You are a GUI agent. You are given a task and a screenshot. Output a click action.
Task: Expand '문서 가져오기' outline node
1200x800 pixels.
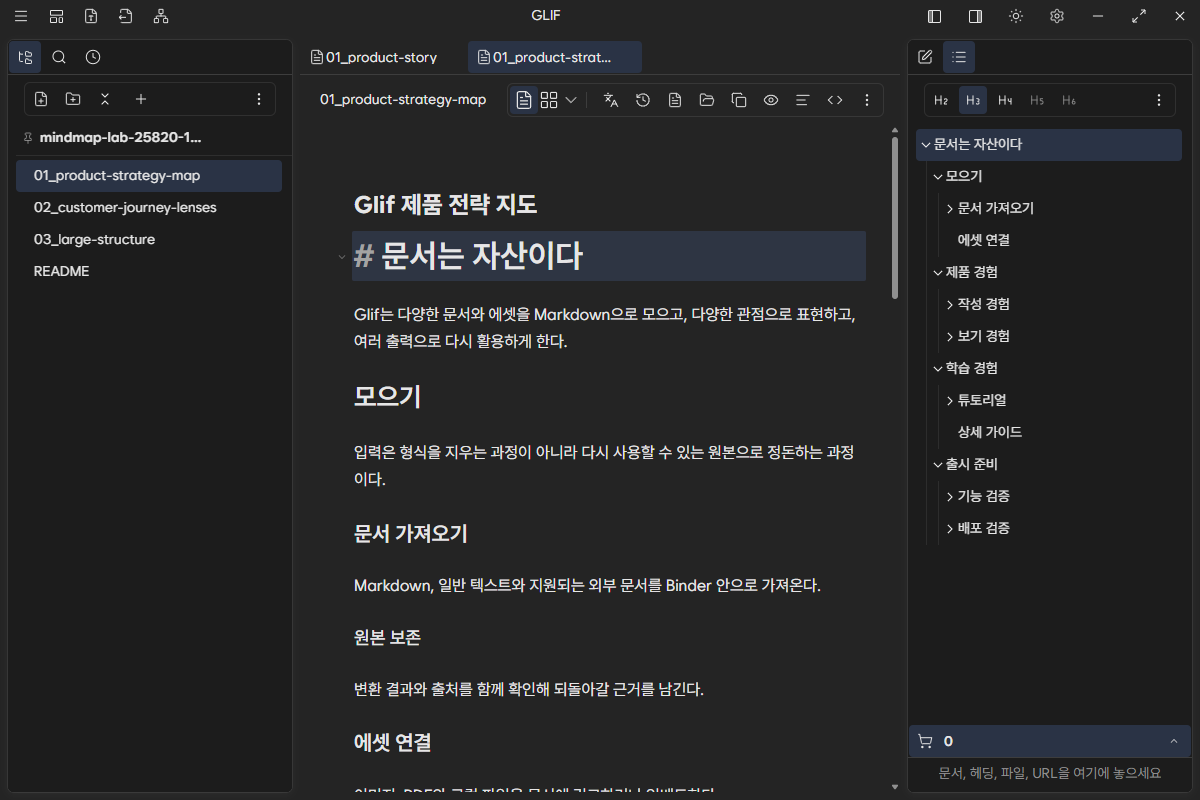[x=950, y=208]
